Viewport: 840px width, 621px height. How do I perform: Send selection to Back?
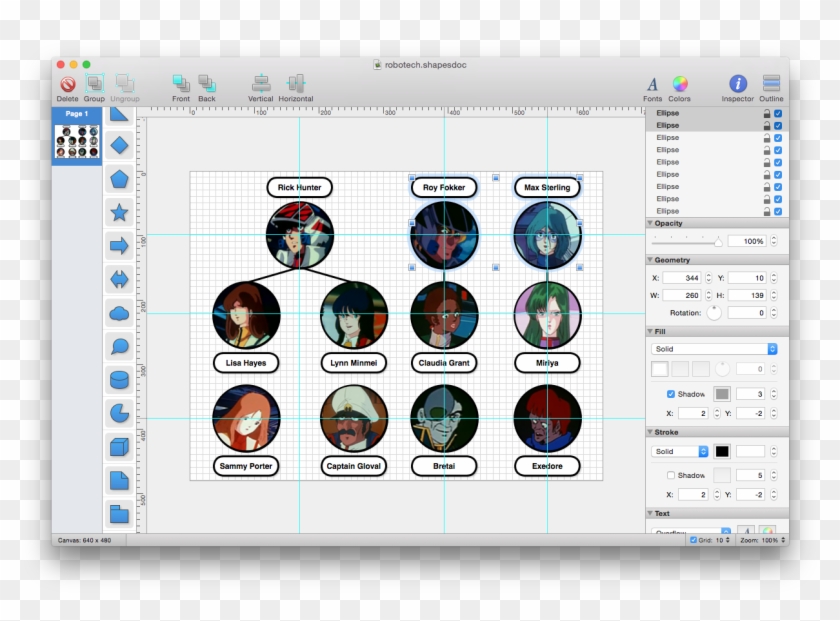(x=207, y=85)
